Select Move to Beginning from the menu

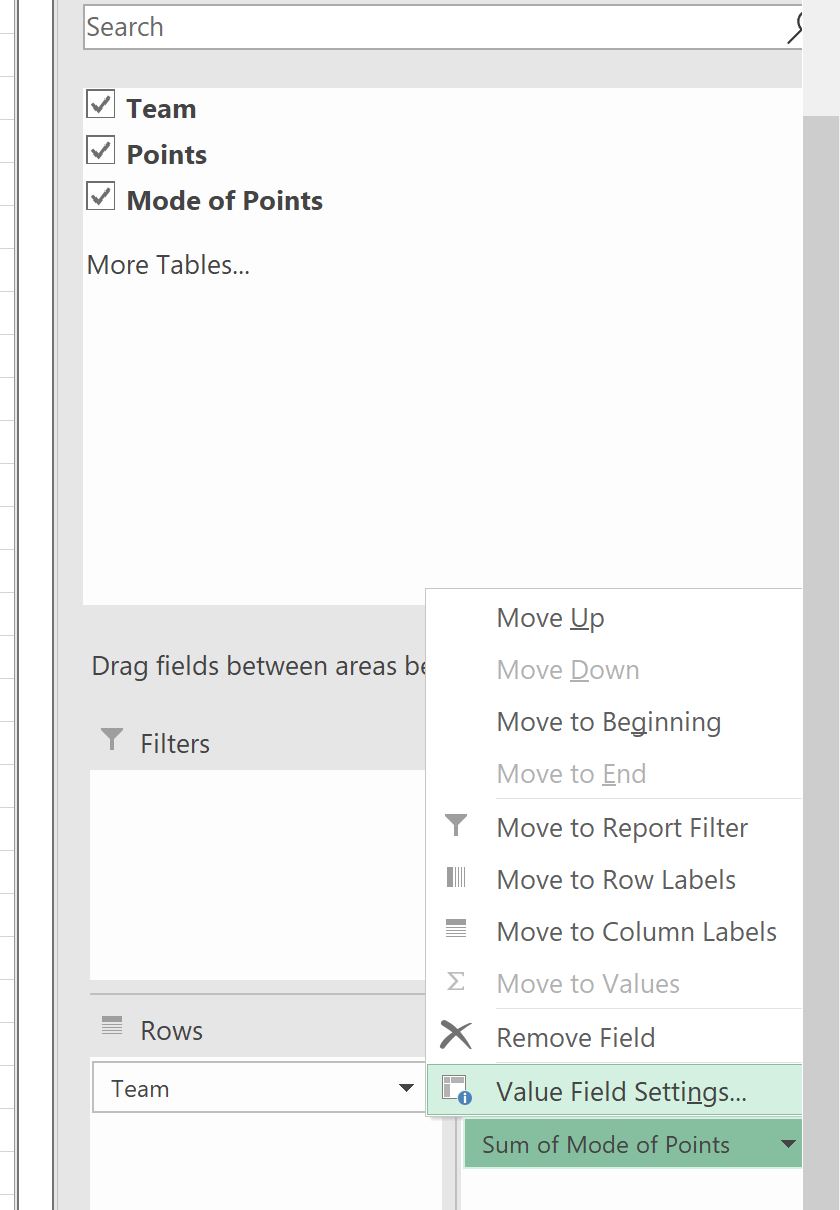(x=608, y=721)
